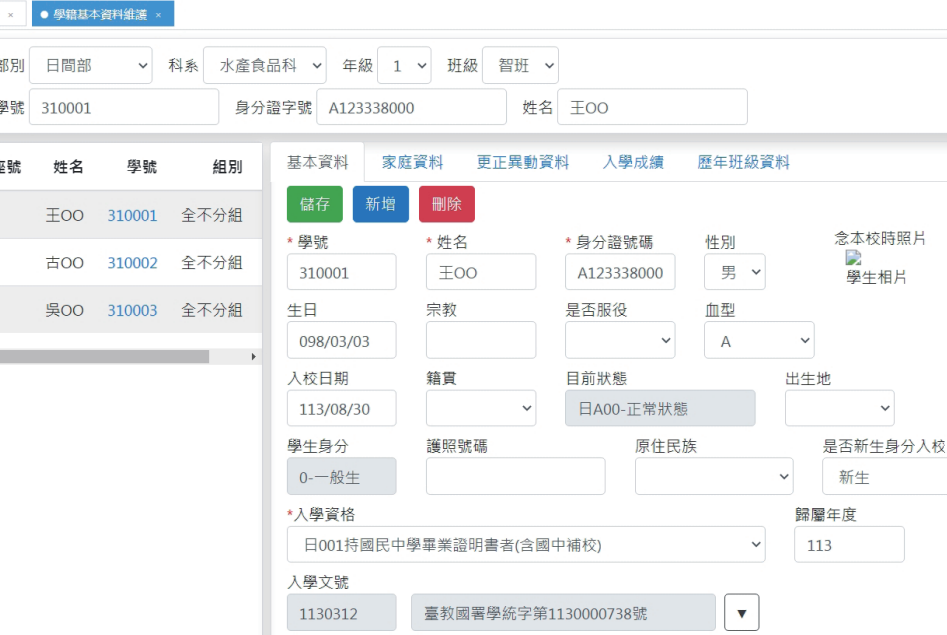The width and height of the screenshot is (947, 635).
Task: Click the 目前狀態 field 日A00-正常狀態
Action: click(x=660, y=408)
